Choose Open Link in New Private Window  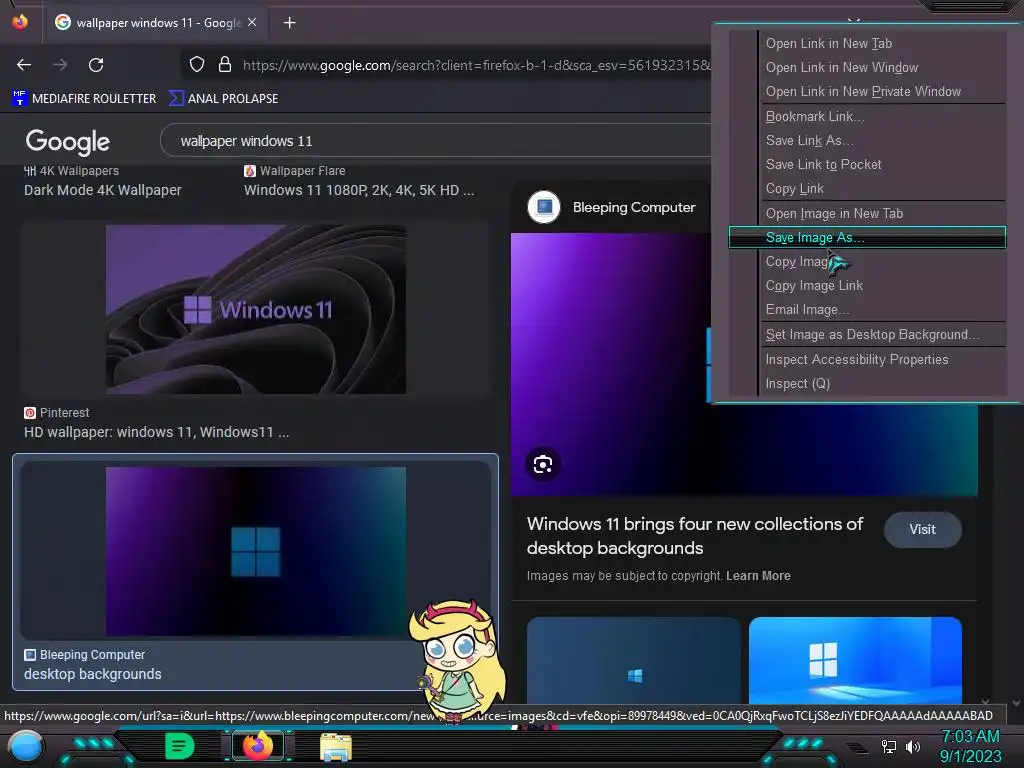pos(867,92)
